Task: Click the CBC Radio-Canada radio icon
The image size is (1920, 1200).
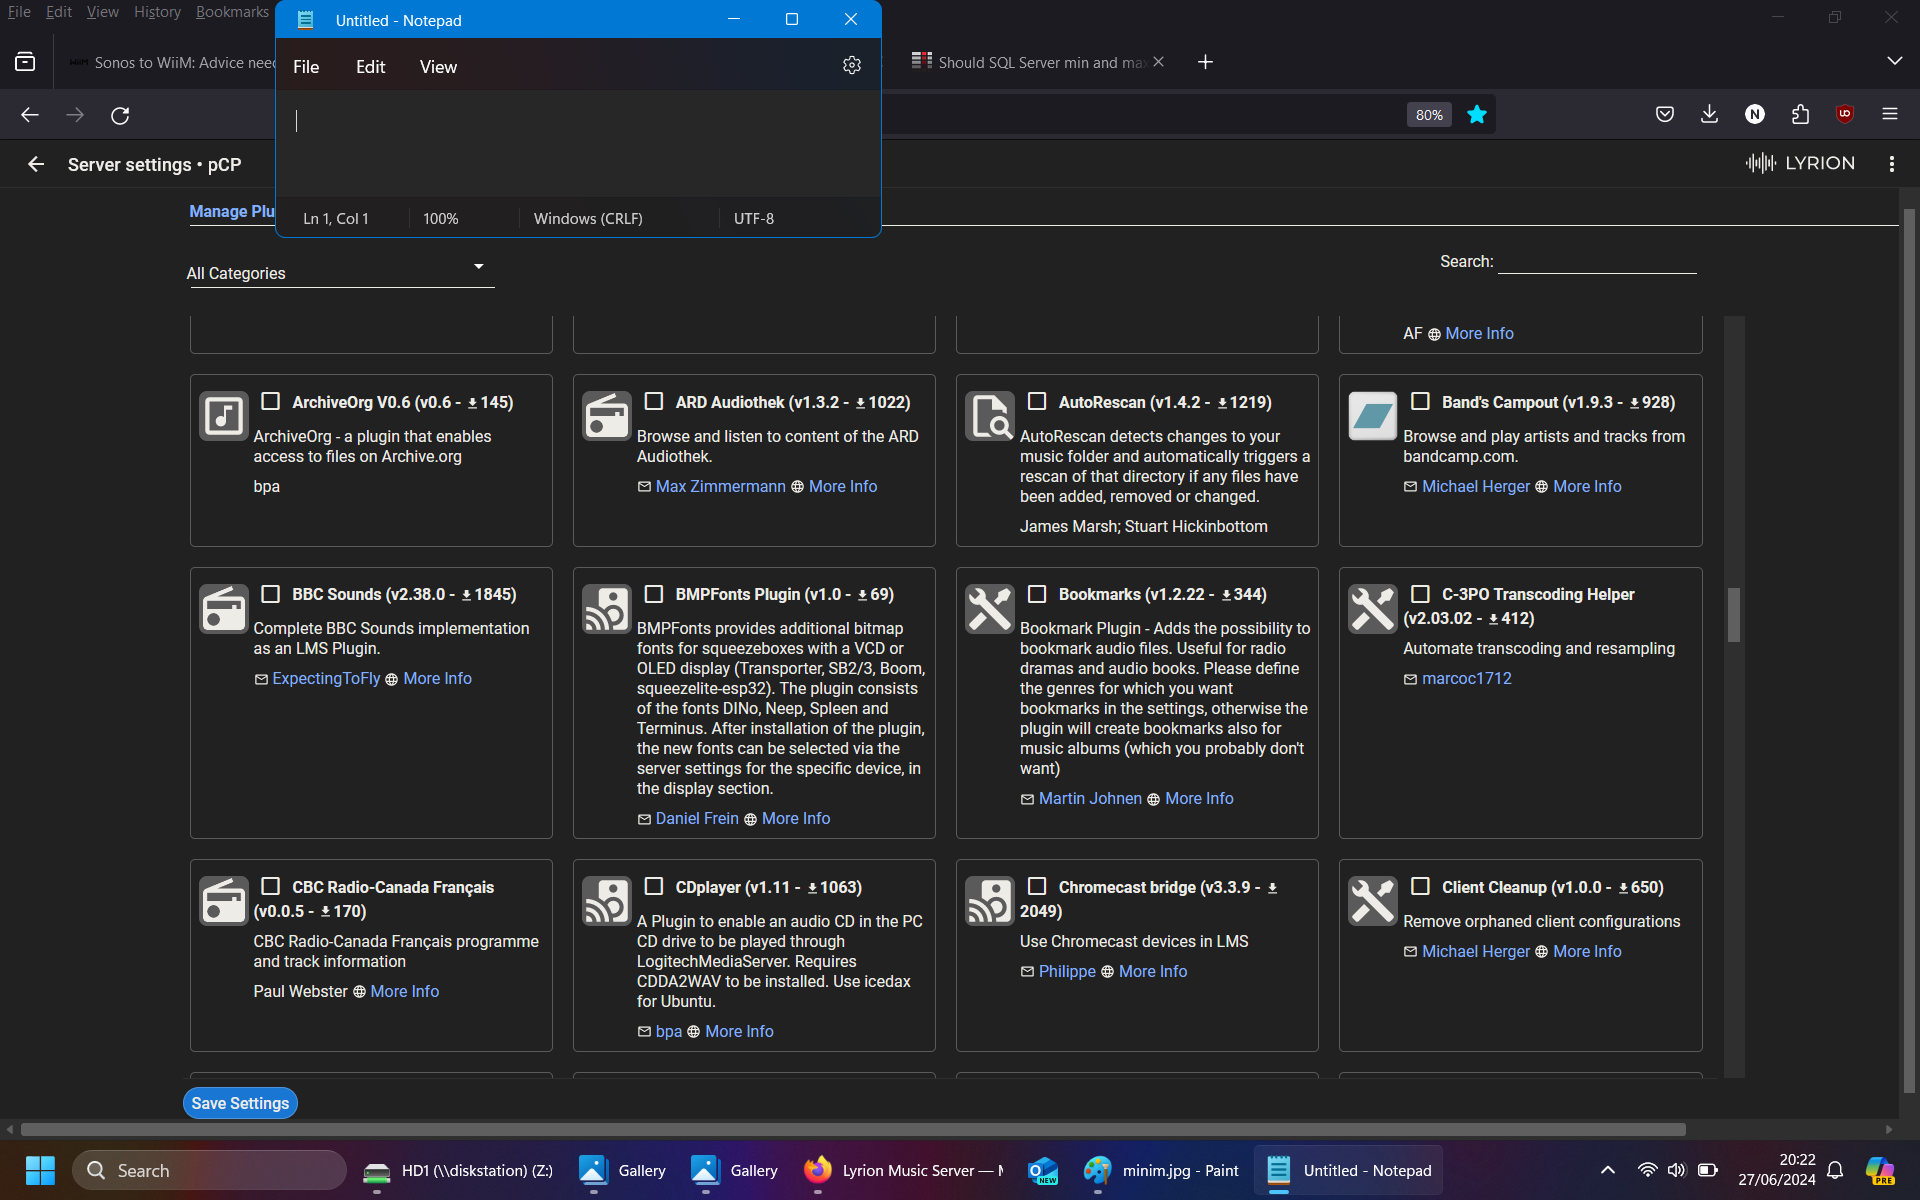Action: tap(224, 901)
